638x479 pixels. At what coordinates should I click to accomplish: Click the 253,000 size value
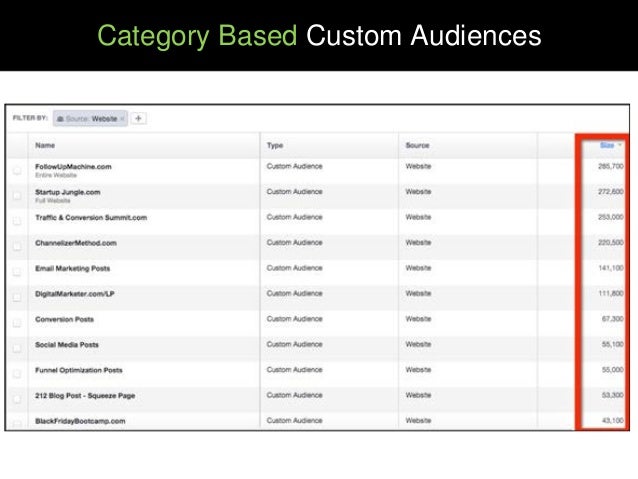coord(610,217)
